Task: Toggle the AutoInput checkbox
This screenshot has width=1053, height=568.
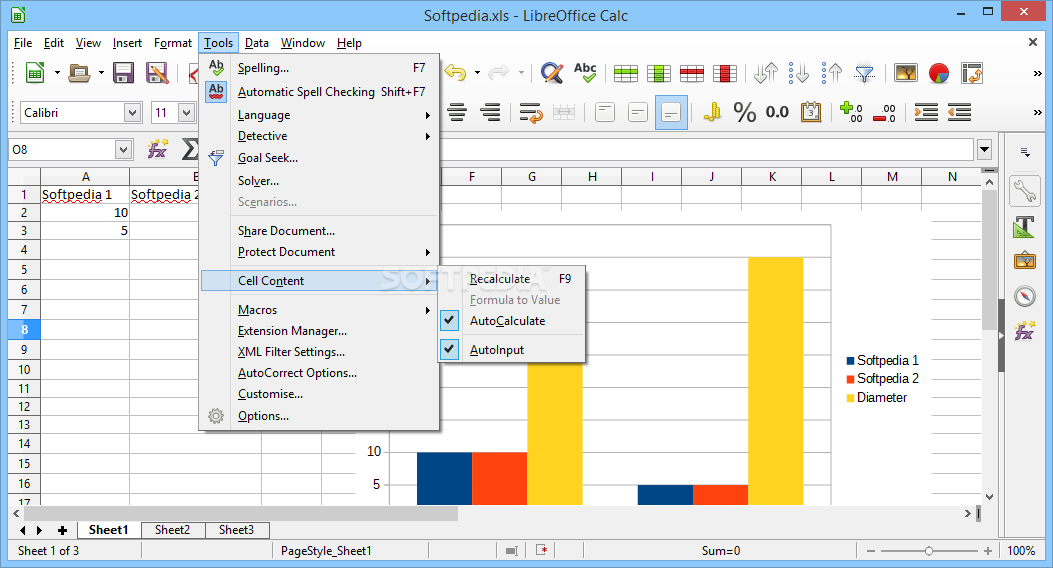Action: click(x=449, y=349)
